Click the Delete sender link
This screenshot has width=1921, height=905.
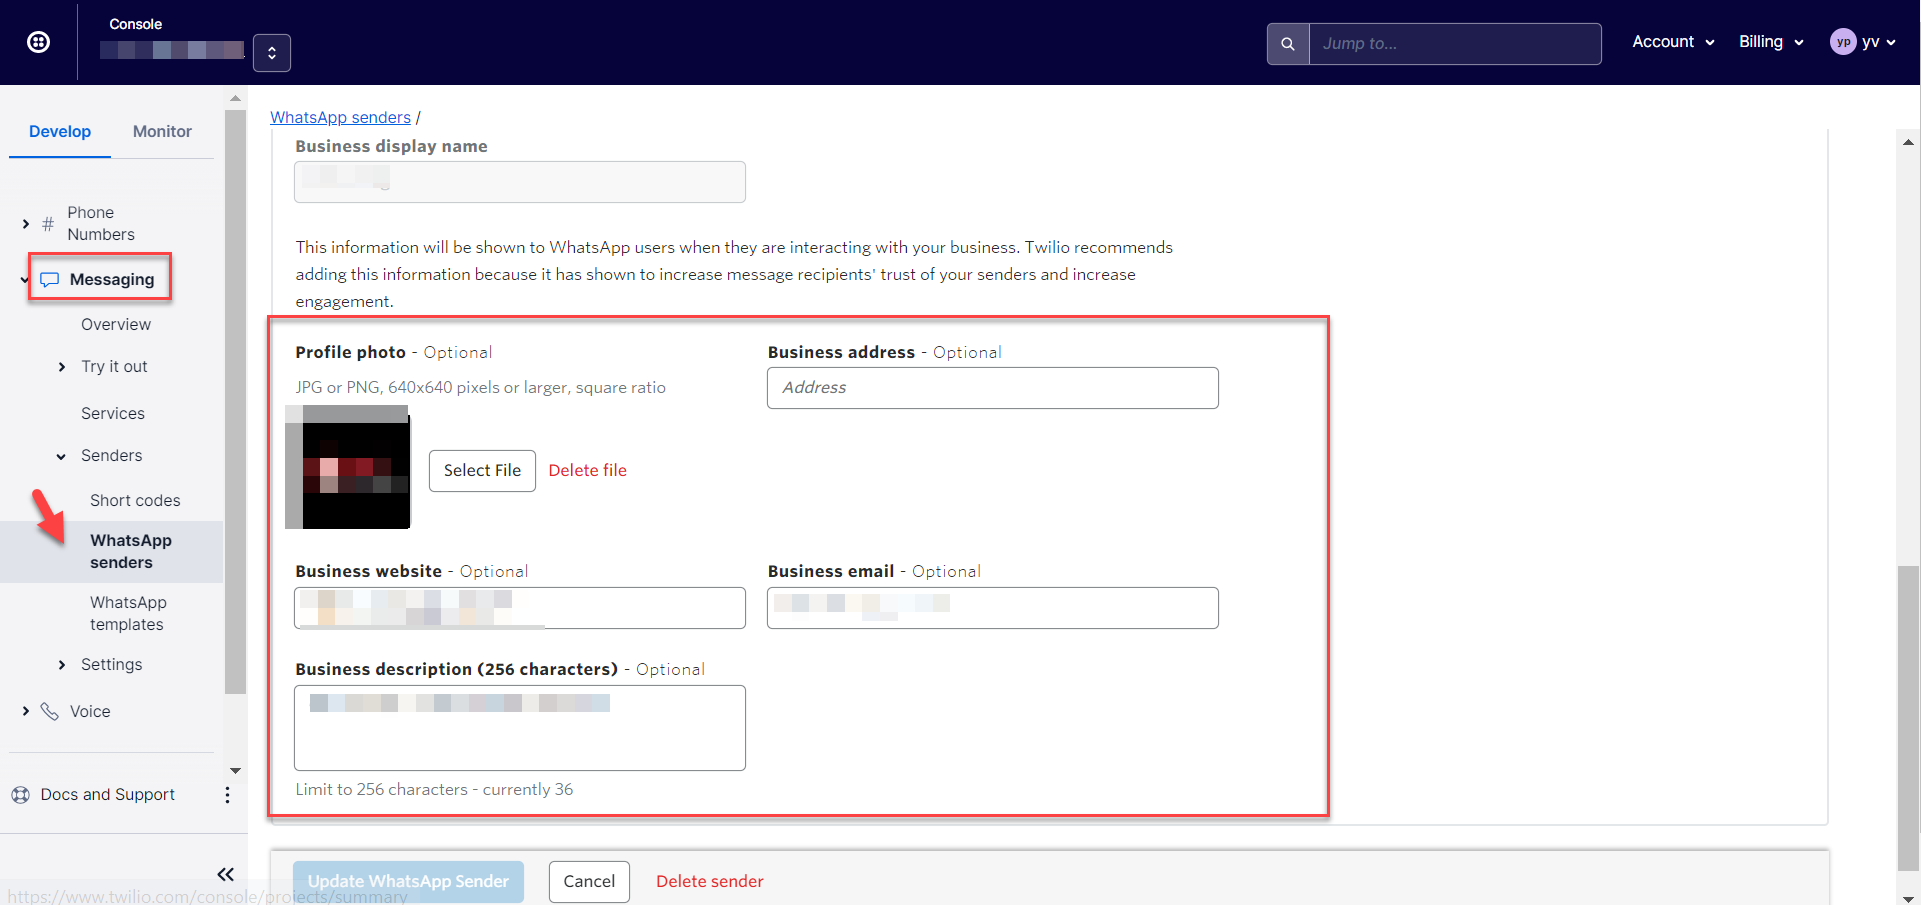(x=710, y=882)
